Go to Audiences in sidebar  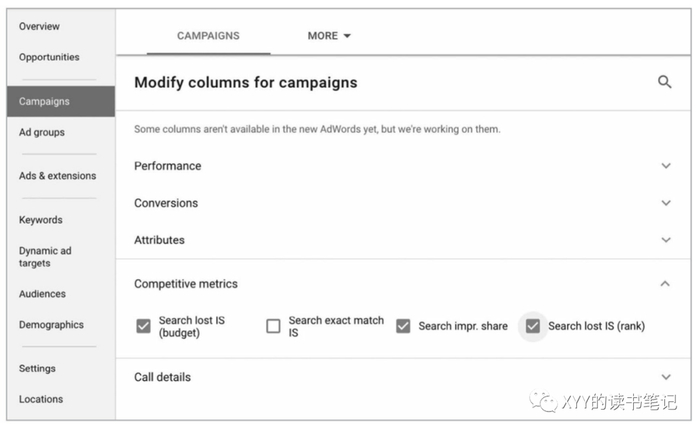pyautogui.click(x=42, y=294)
